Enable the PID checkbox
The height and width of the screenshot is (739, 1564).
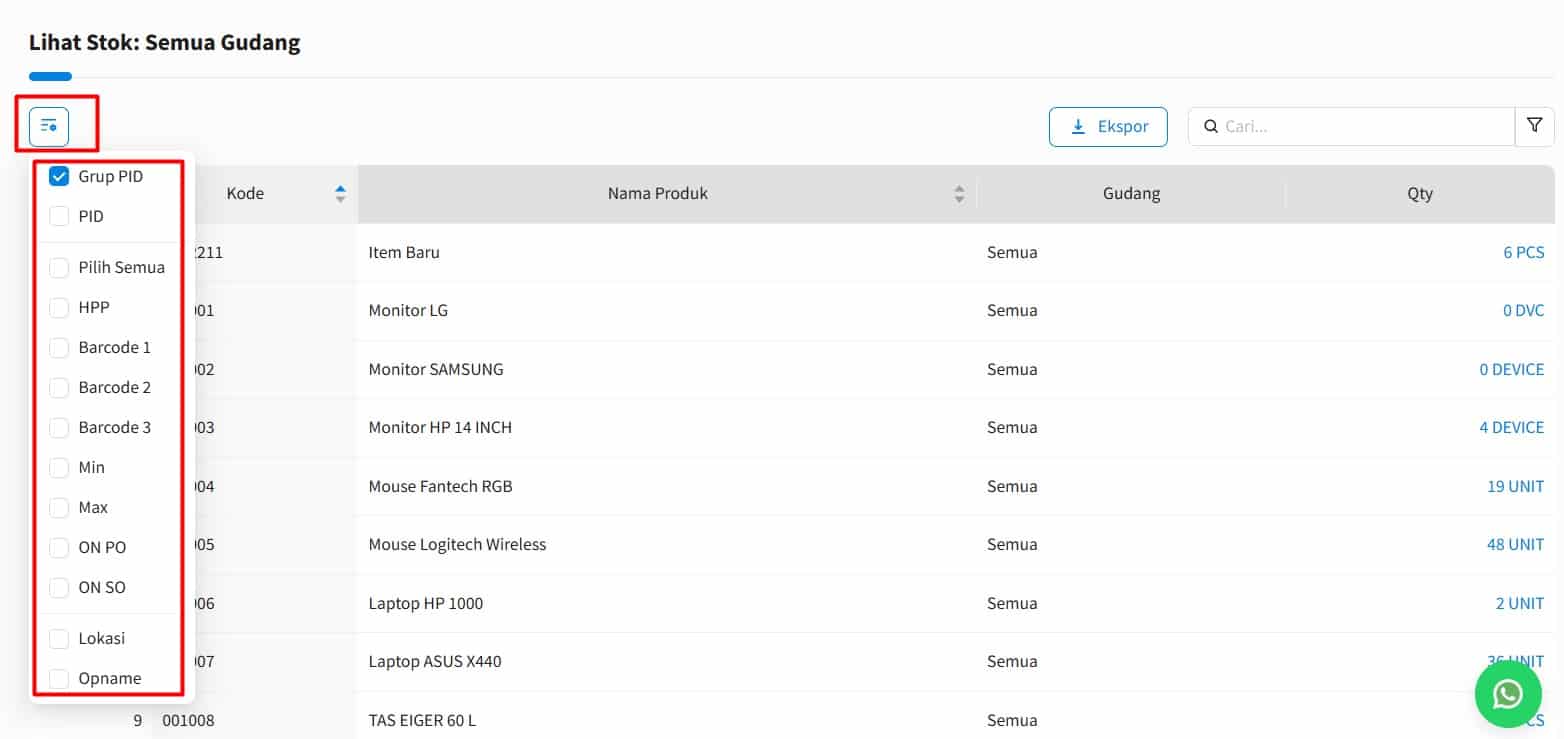58,215
